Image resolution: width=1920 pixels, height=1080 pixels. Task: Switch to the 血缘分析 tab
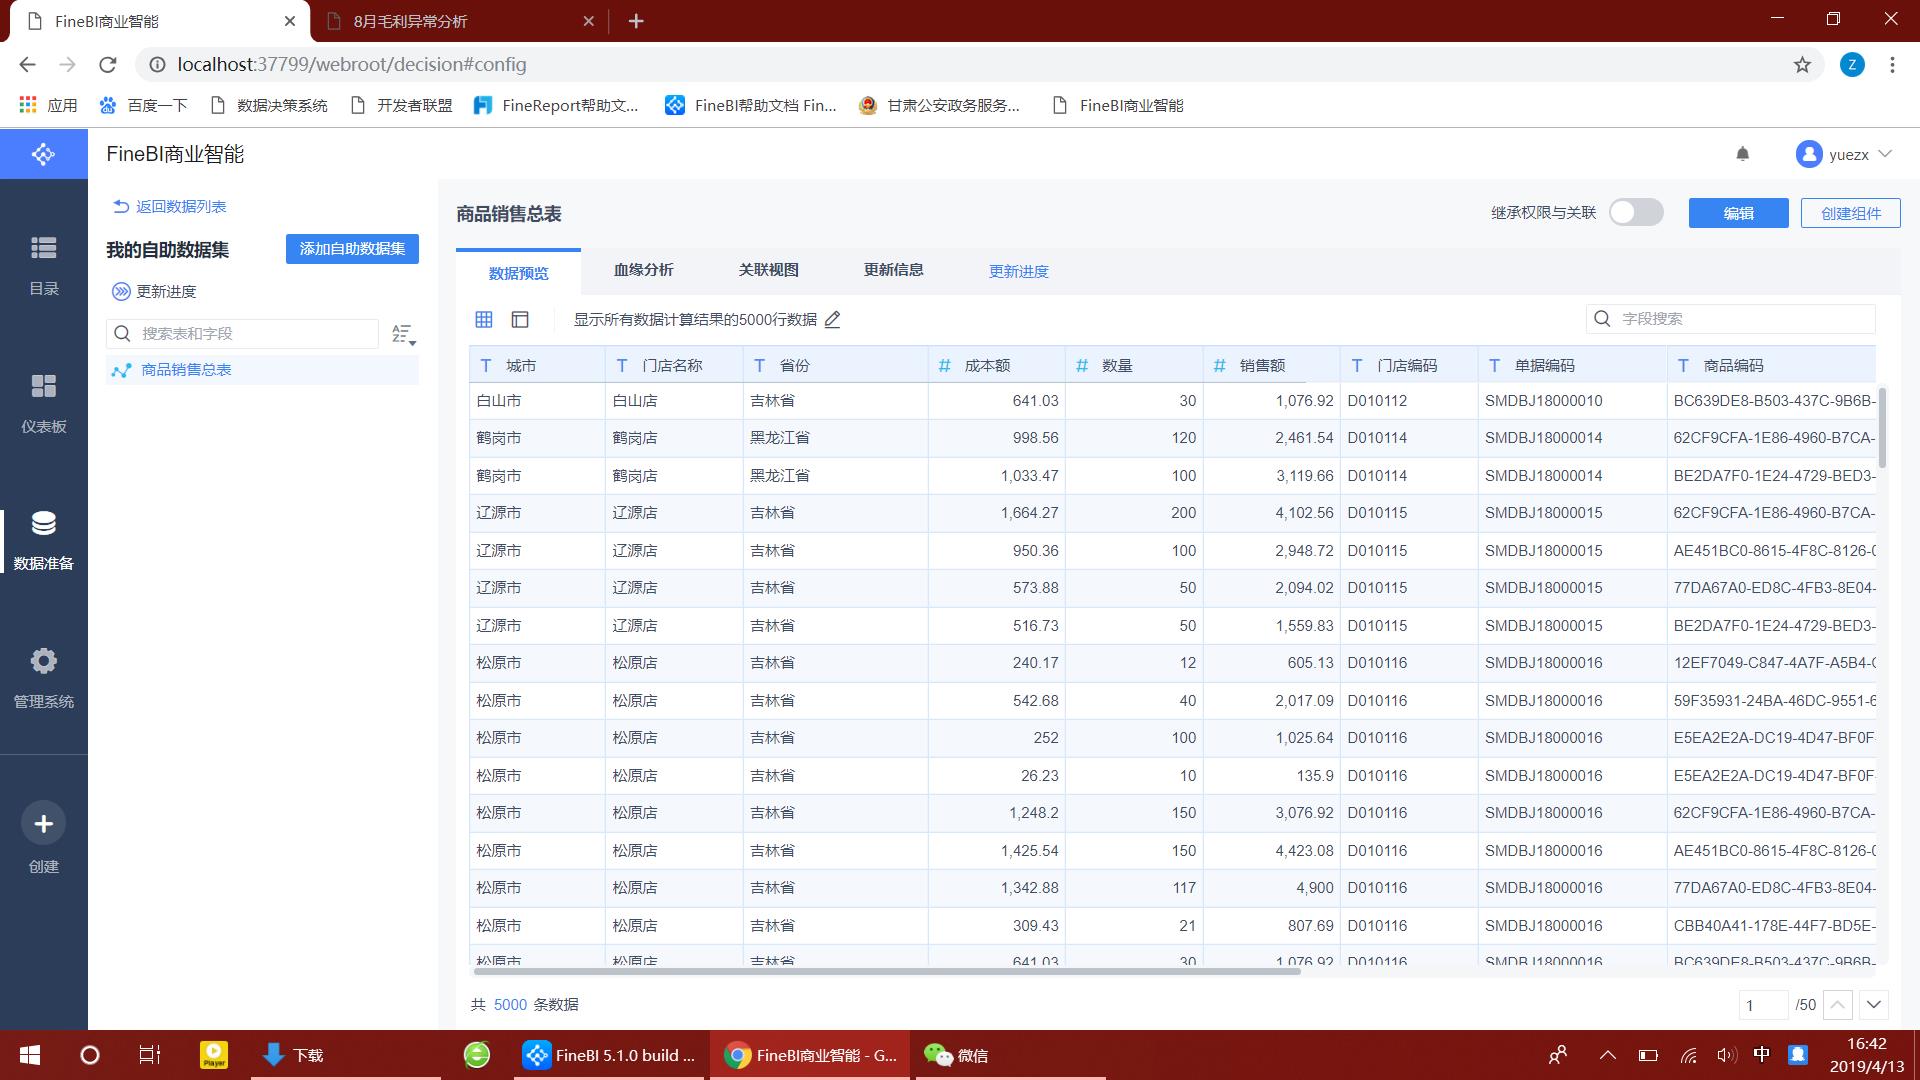pyautogui.click(x=643, y=270)
